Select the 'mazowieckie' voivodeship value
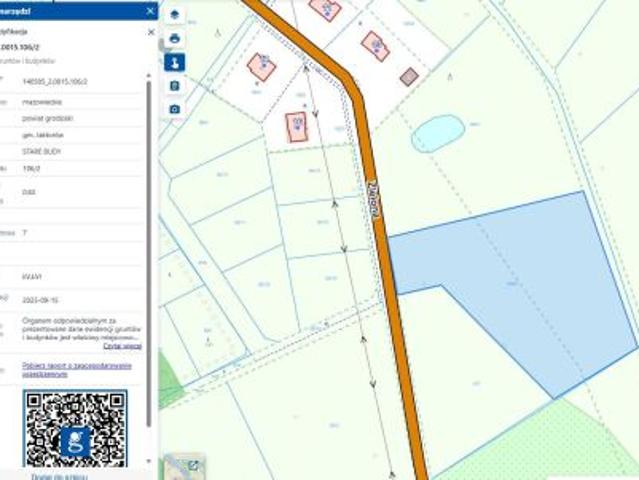Image resolution: width=639 pixels, height=480 pixels. point(42,102)
